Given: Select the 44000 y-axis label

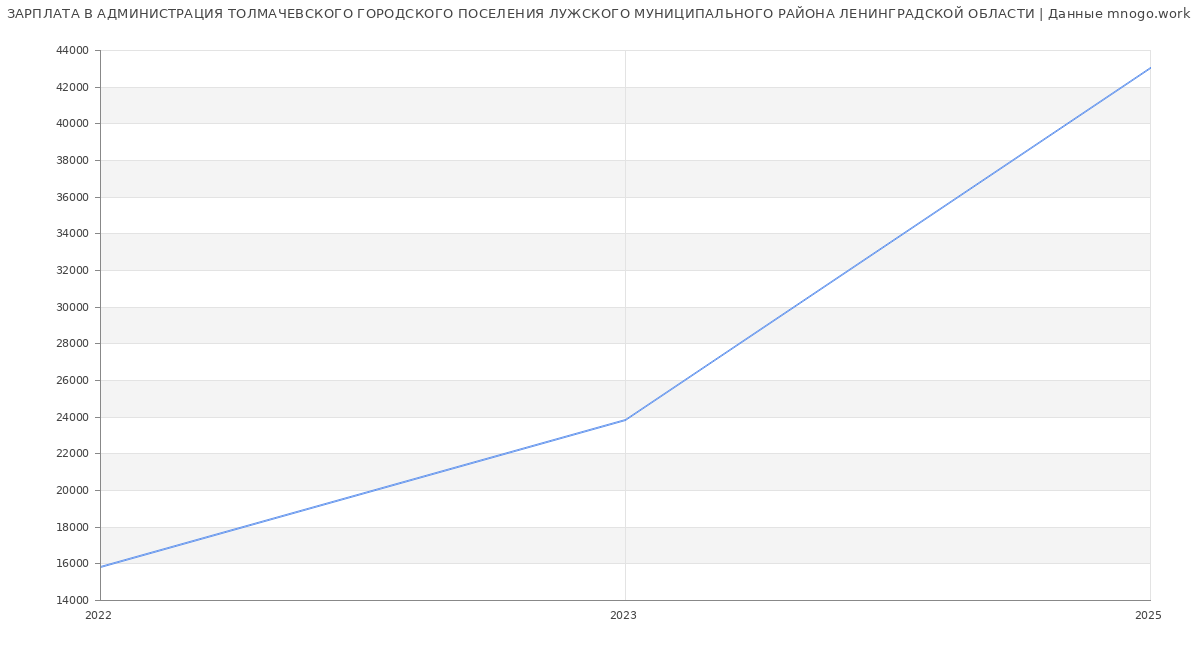Looking at the screenshot, I should tap(72, 51).
